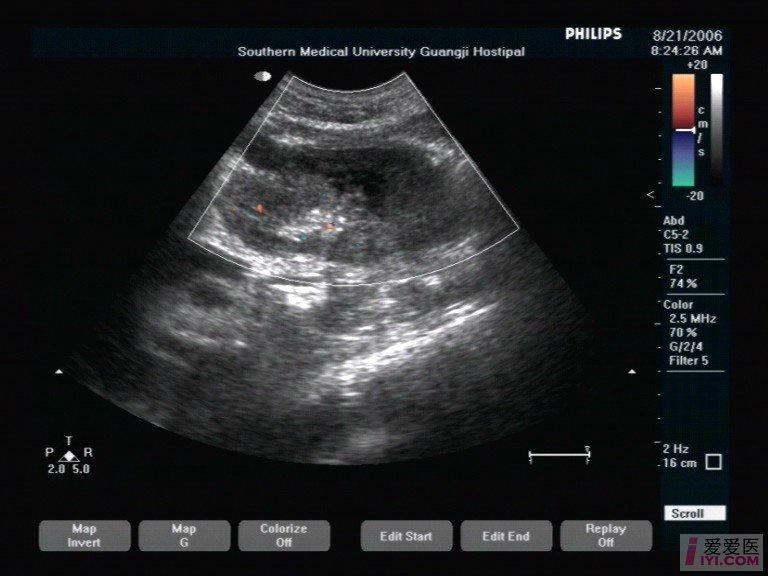Check the square box beside 16 cm
Image resolution: width=768 pixels, height=576 pixels.
(713, 462)
